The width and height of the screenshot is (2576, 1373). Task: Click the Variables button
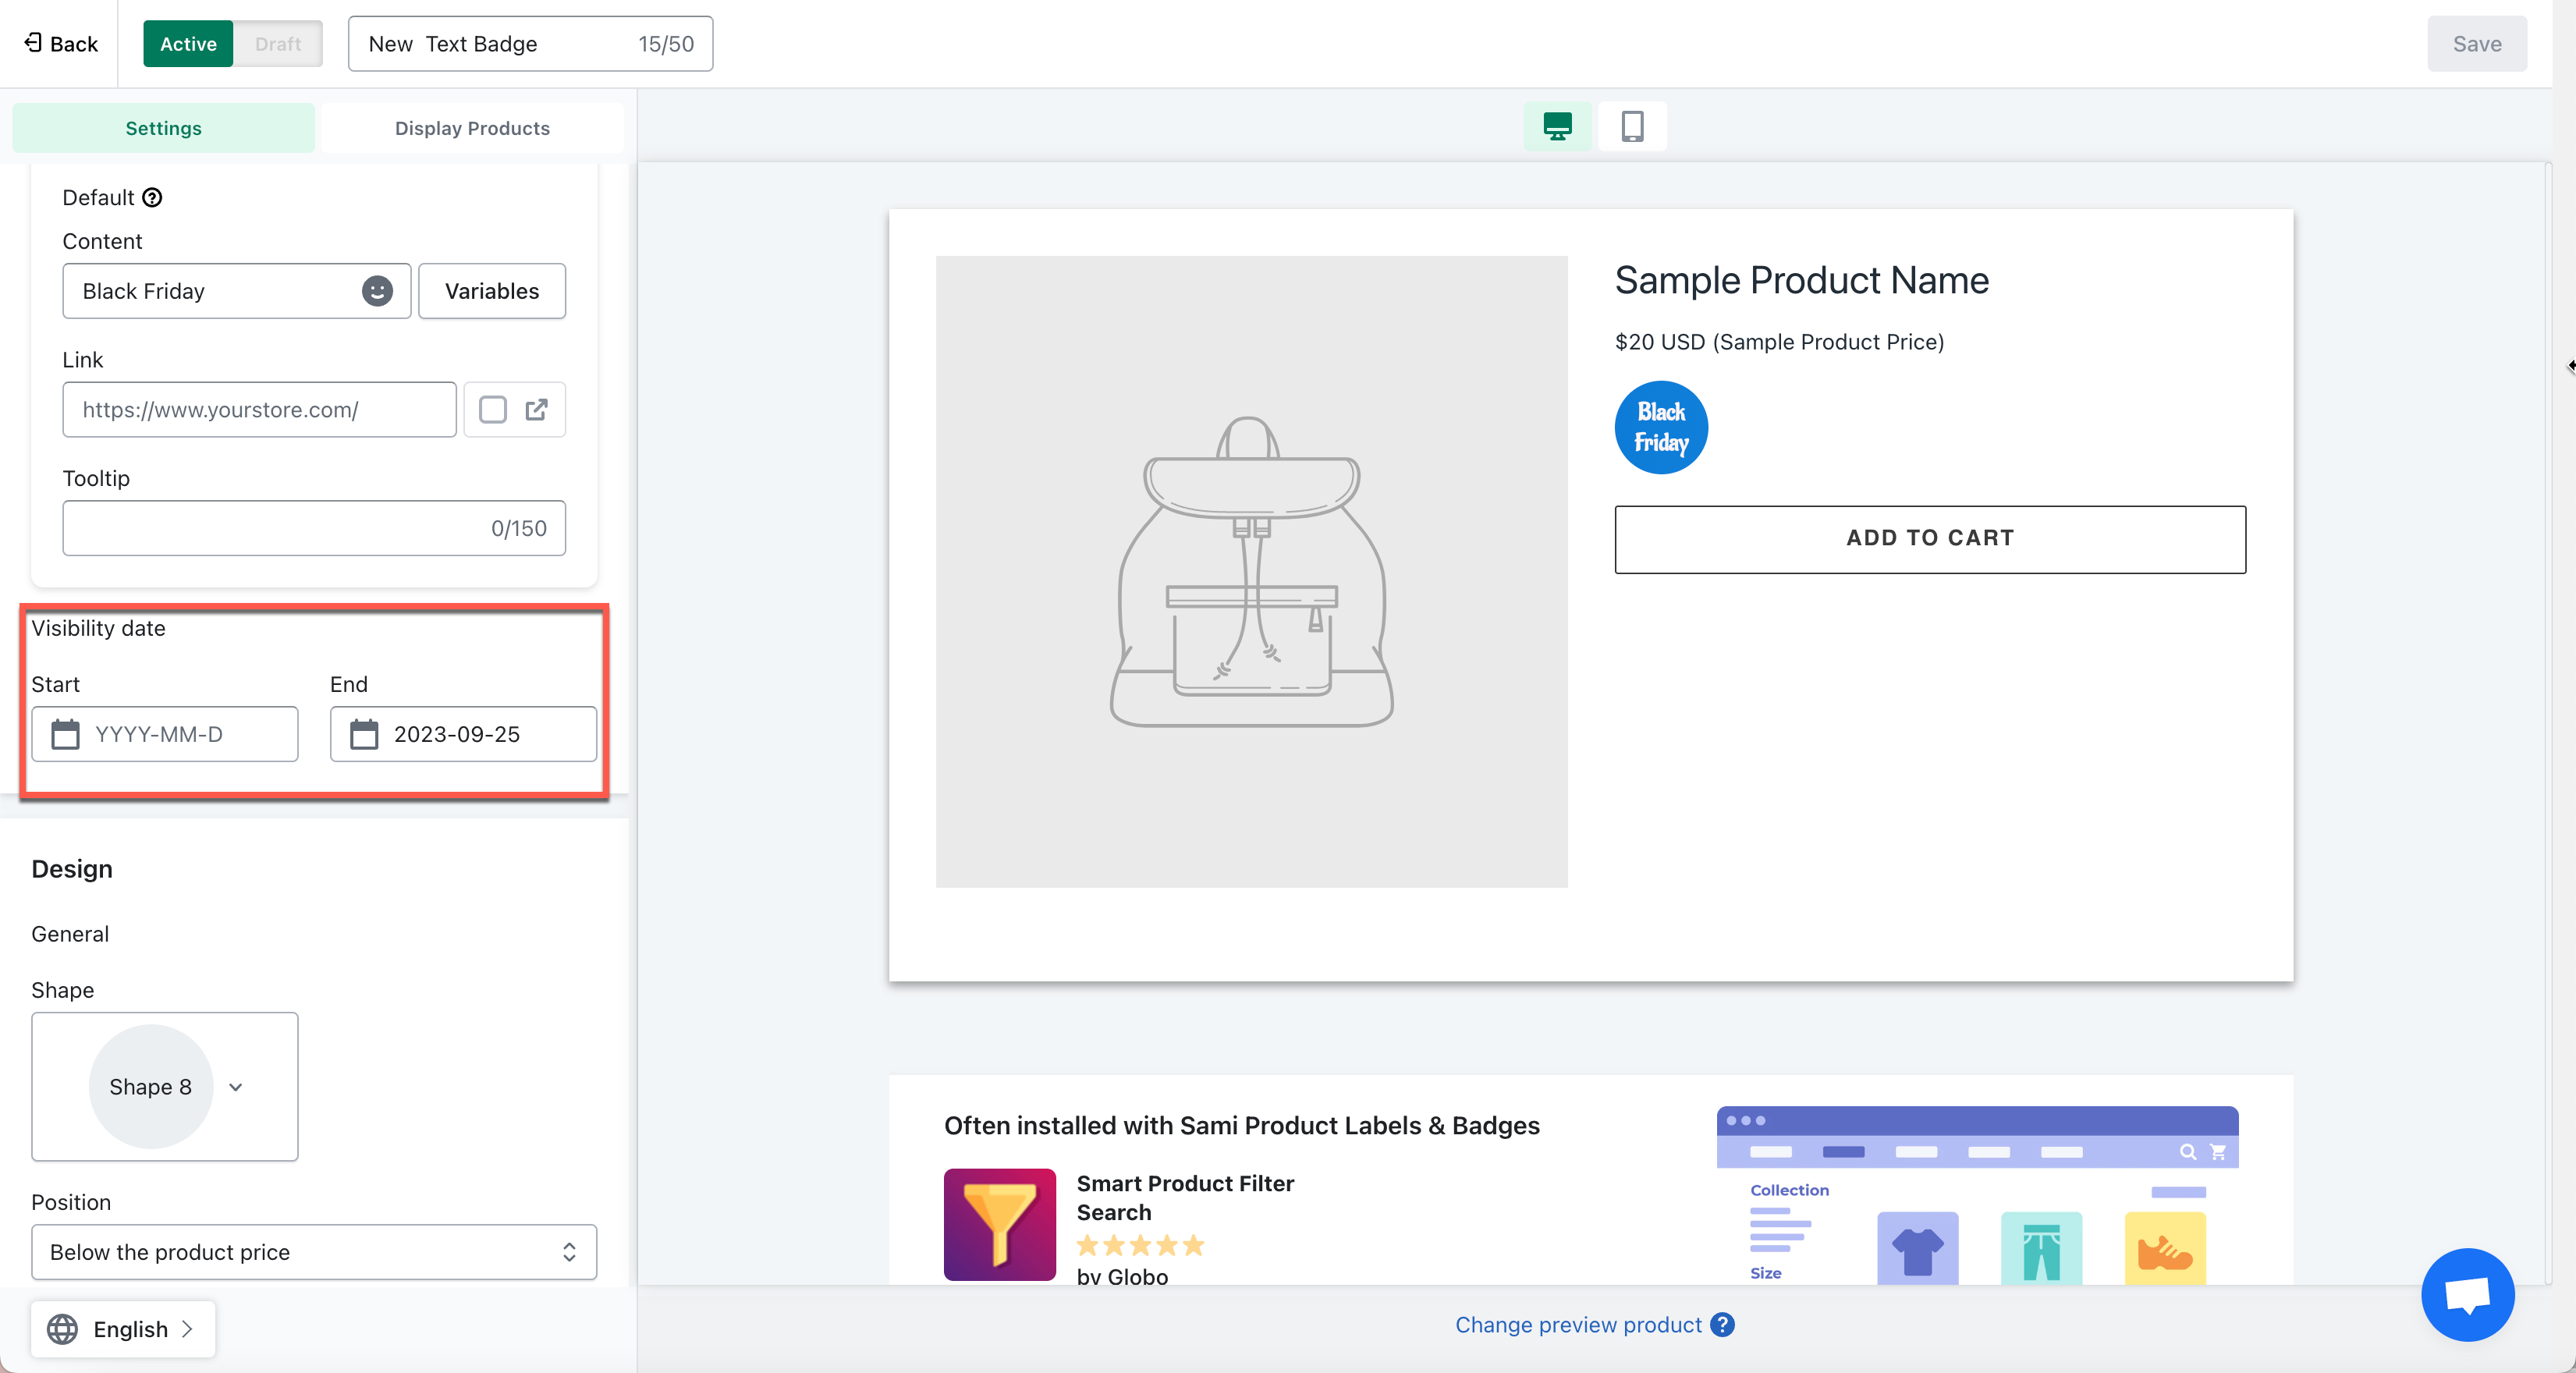[492, 291]
